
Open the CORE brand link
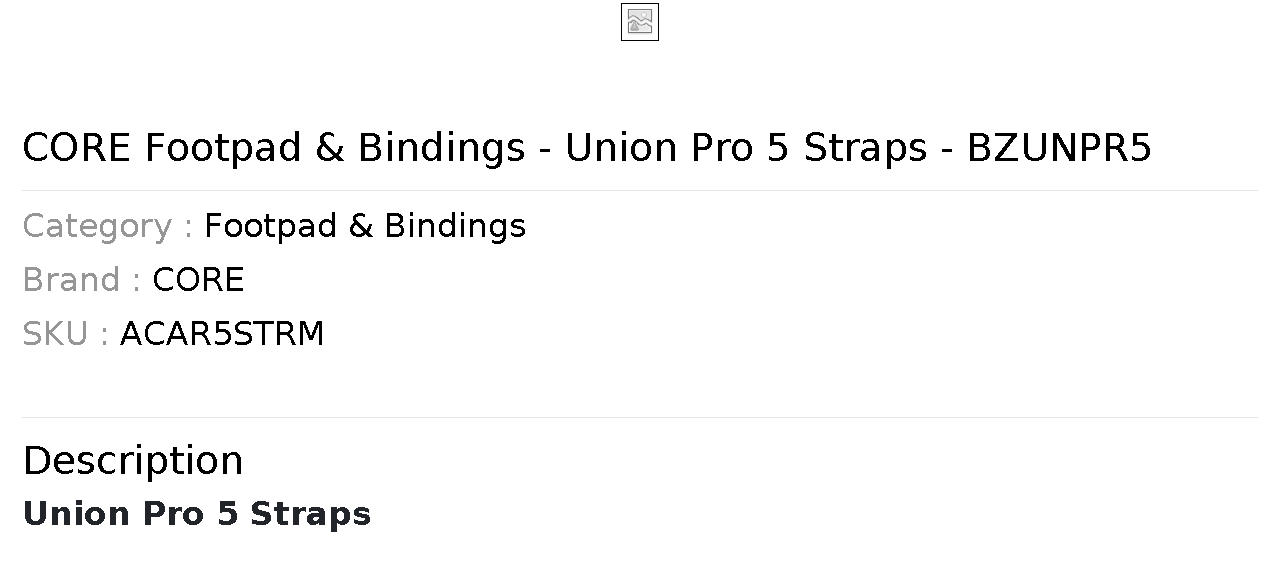pyautogui.click(x=198, y=280)
